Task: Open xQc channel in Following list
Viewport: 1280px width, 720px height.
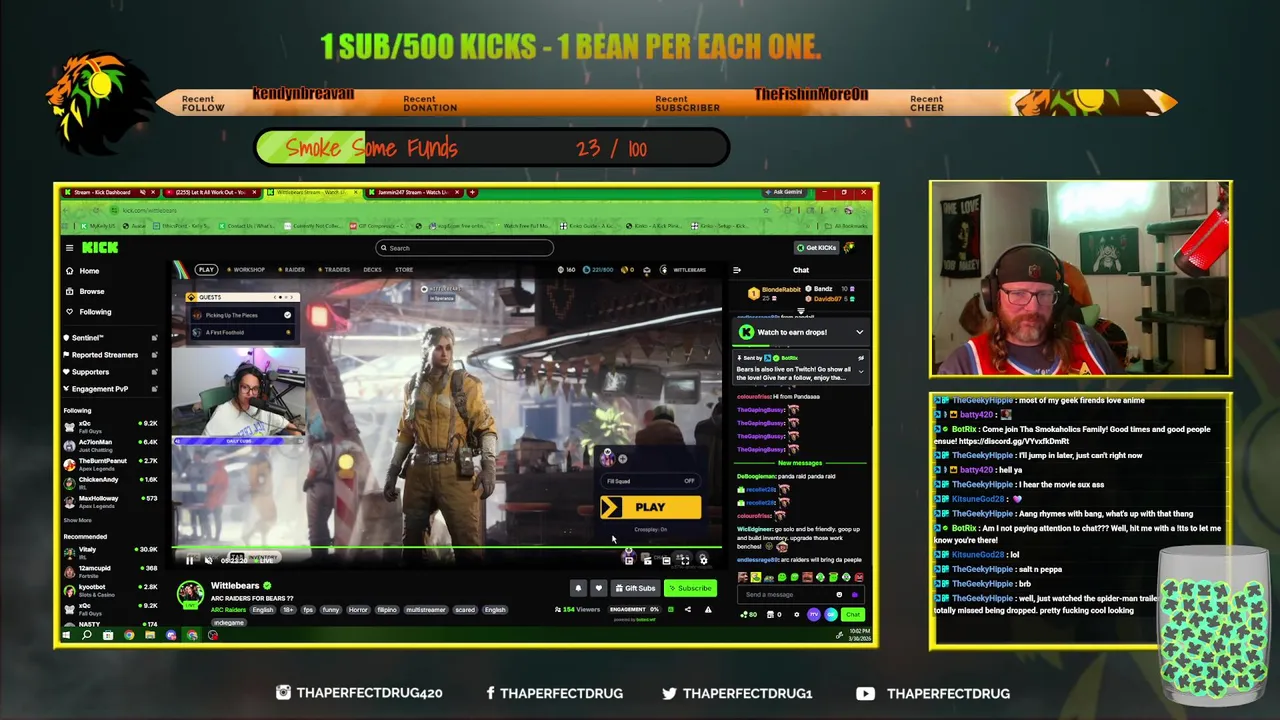Action: [110, 427]
